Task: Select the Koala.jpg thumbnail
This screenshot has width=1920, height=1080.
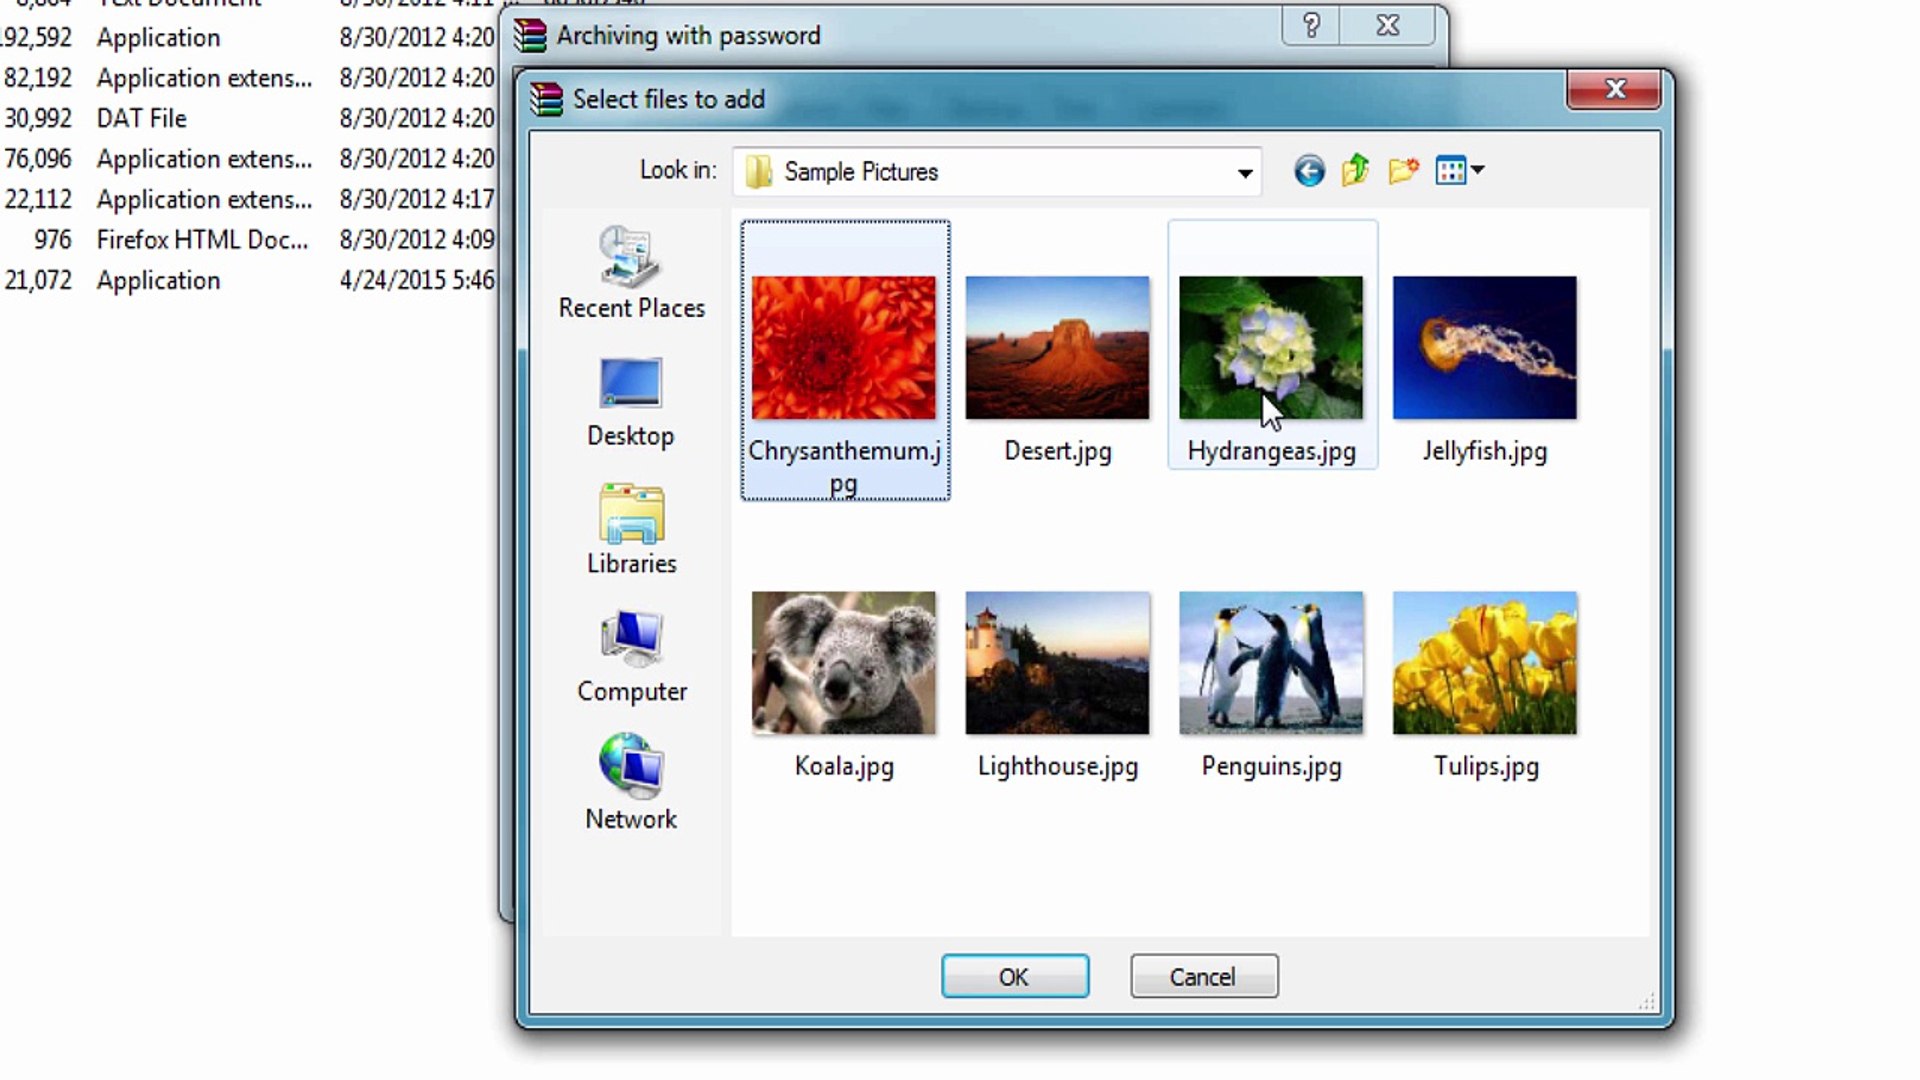Action: coord(843,662)
